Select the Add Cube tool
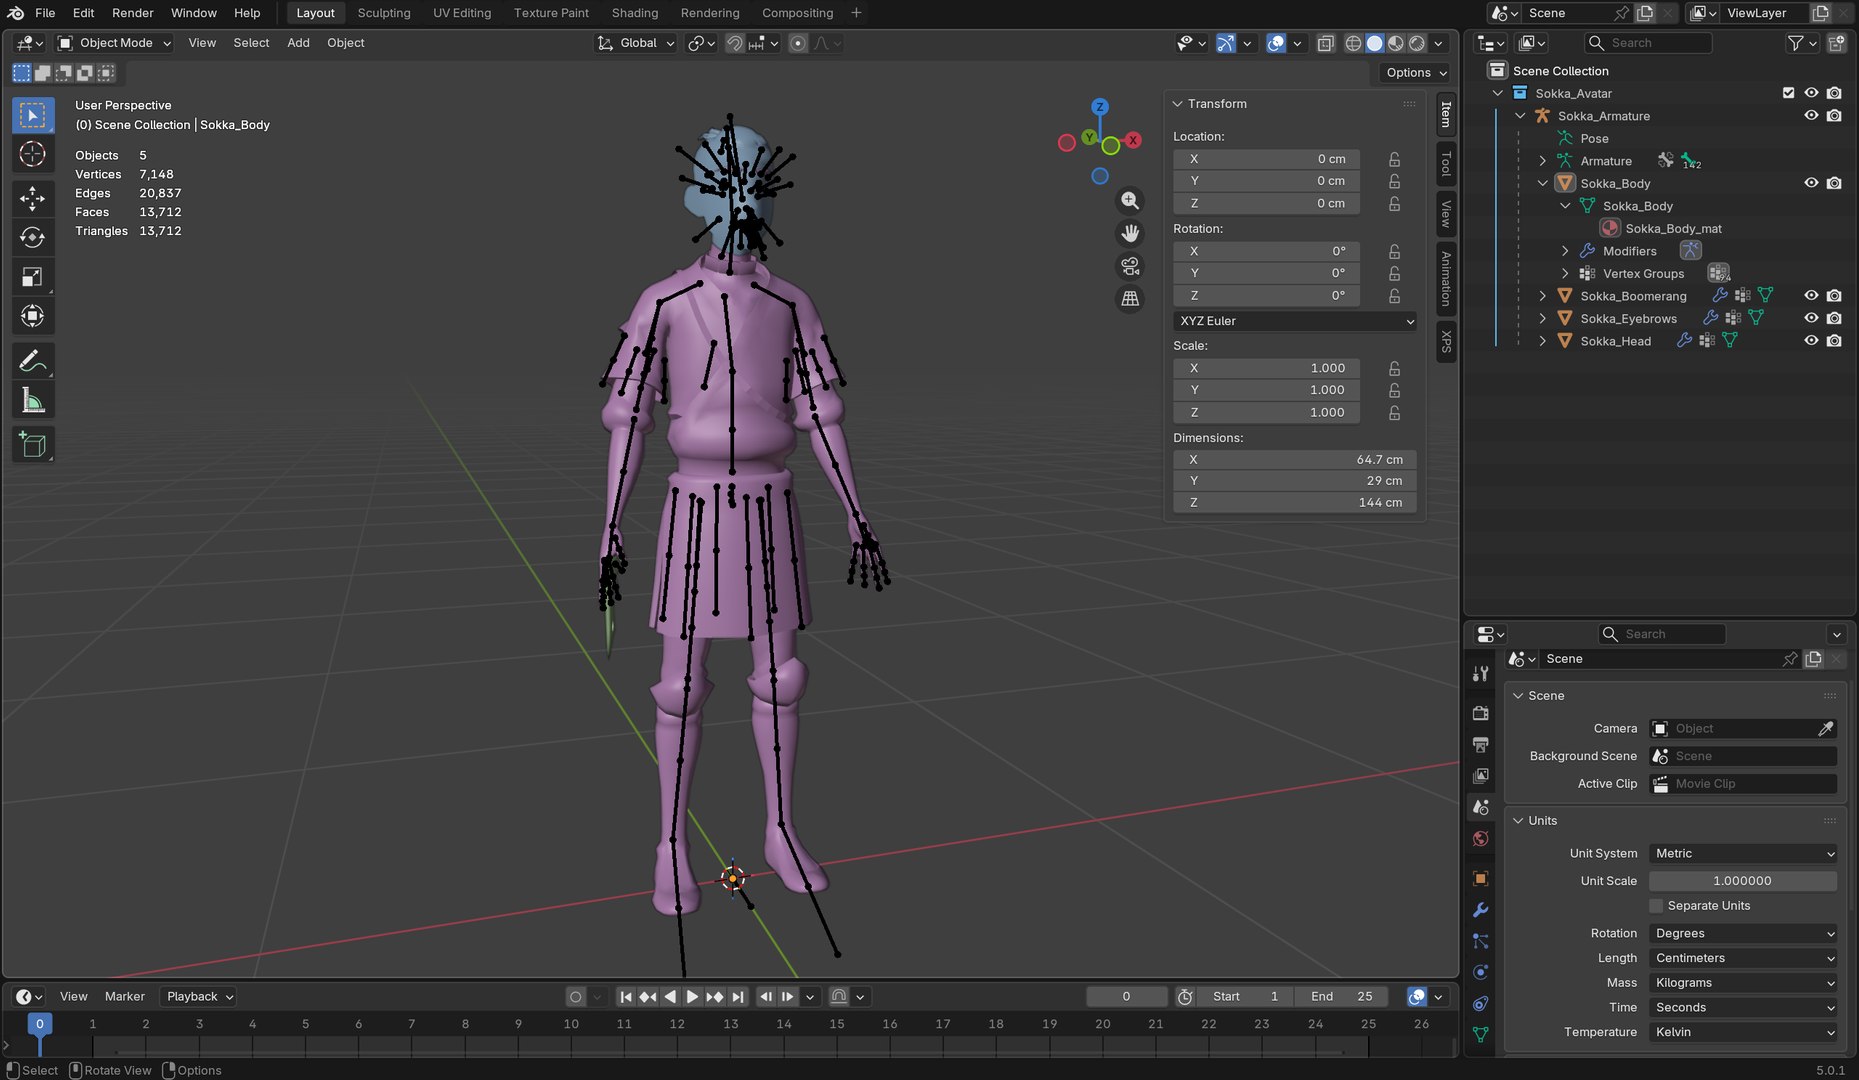Viewport: 1859px width, 1080px height. click(32, 445)
